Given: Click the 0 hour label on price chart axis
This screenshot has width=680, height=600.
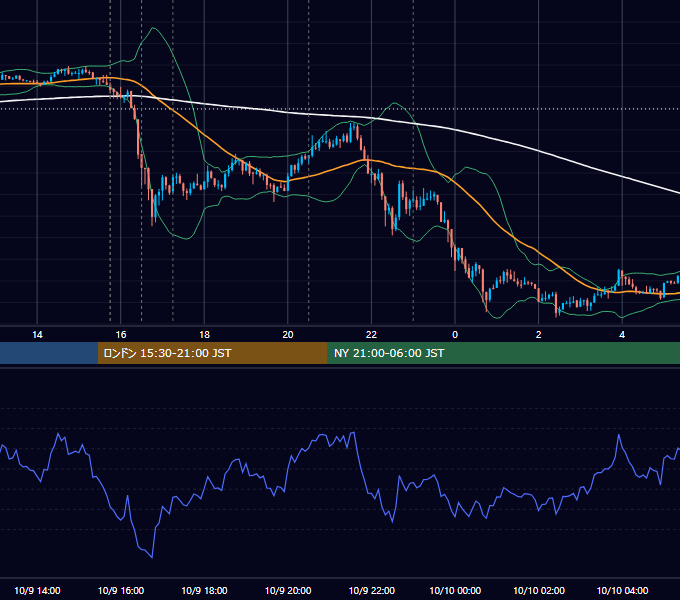Looking at the screenshot, I should pyautogui.click(x=455, y=335).
